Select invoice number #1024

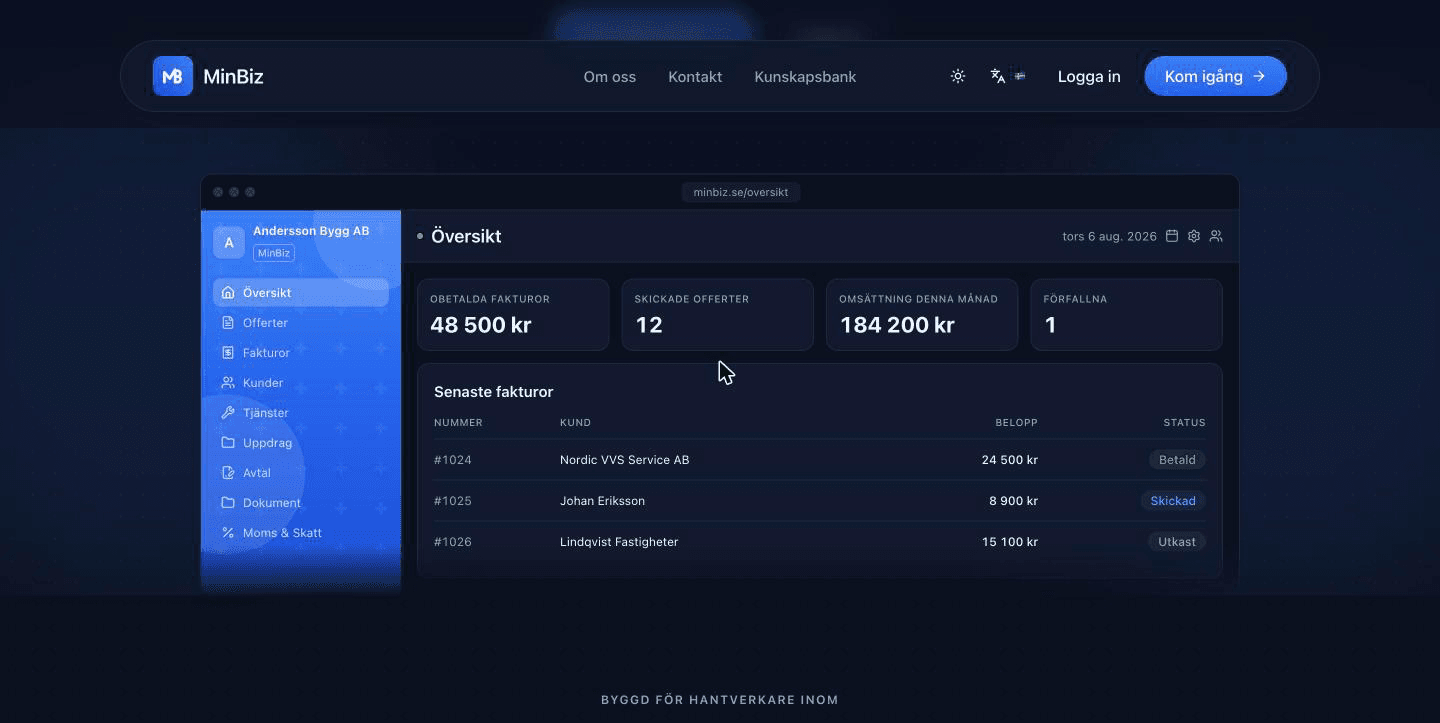coord(453,460)
